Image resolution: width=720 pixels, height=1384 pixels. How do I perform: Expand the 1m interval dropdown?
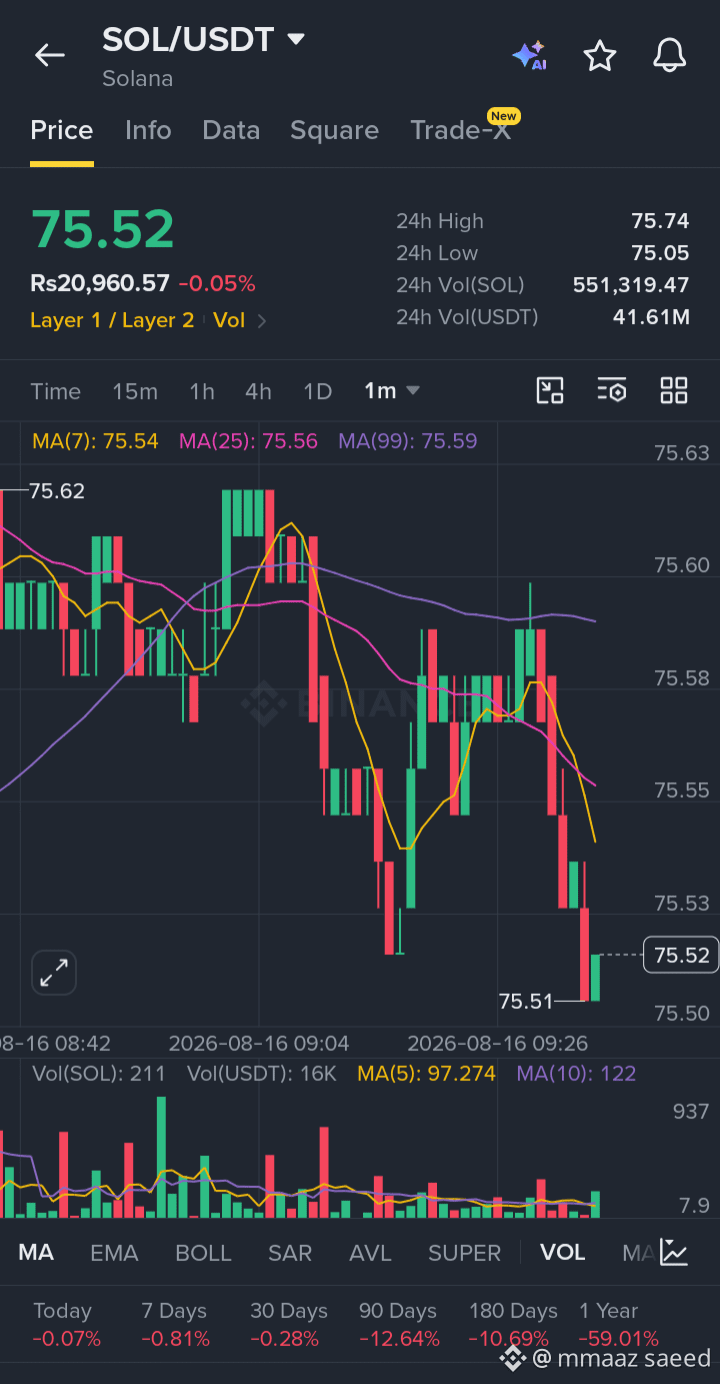coord(392,391)
